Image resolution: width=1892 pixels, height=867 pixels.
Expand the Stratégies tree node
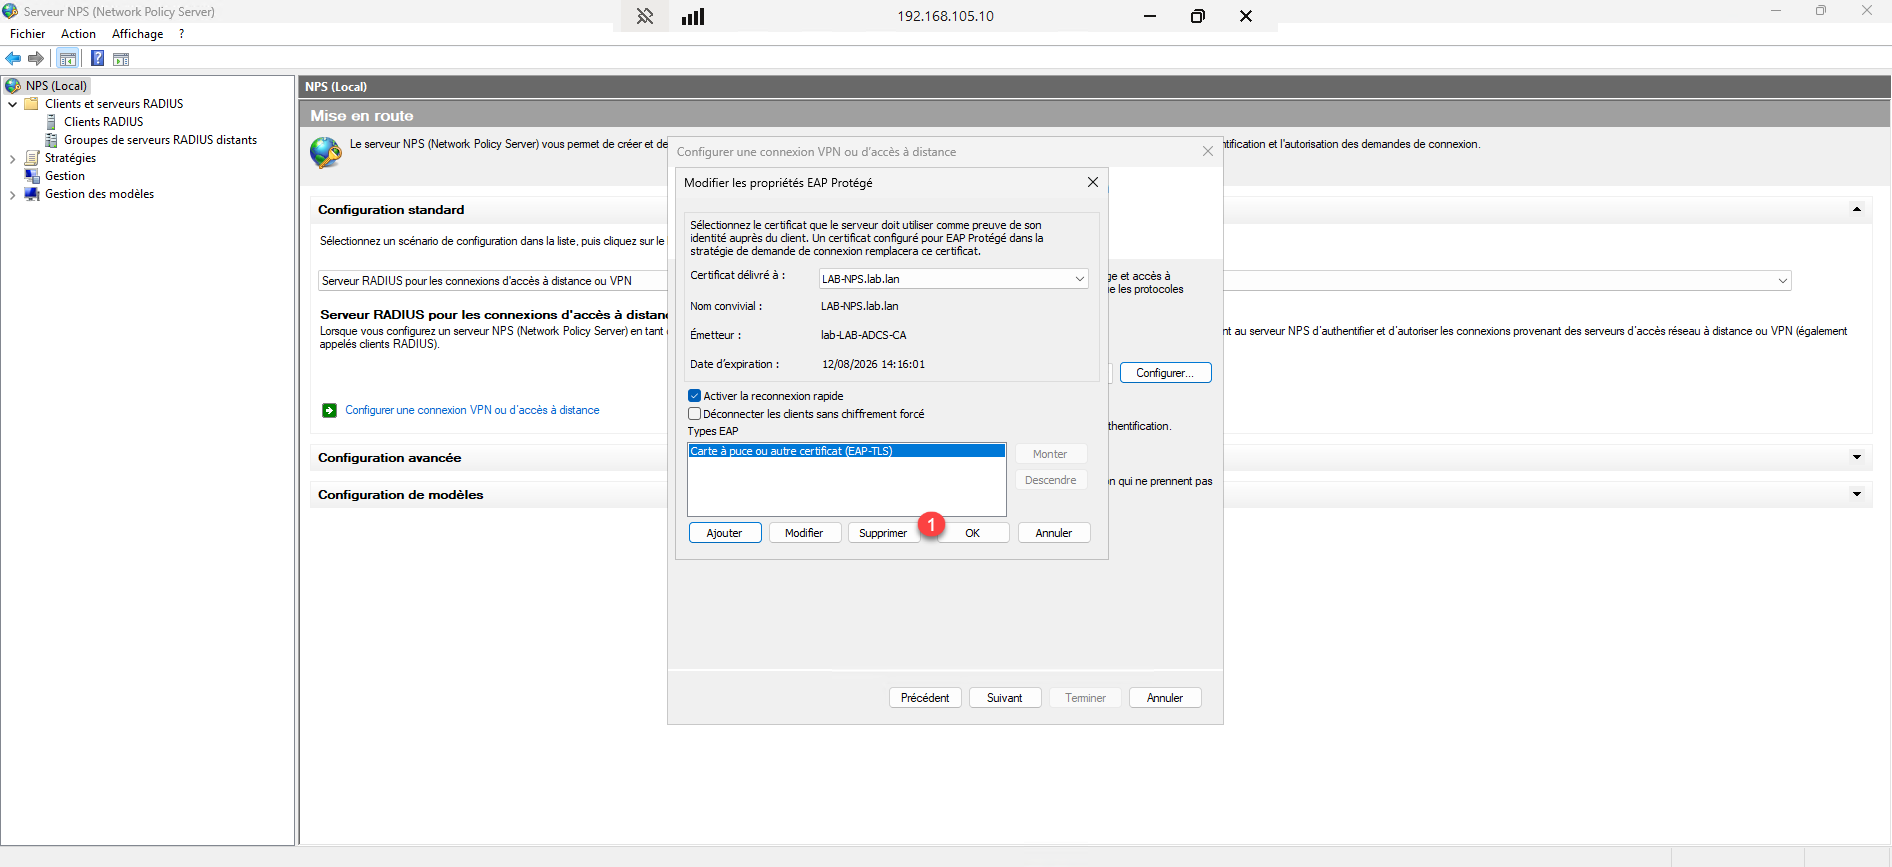click(12, 159)
